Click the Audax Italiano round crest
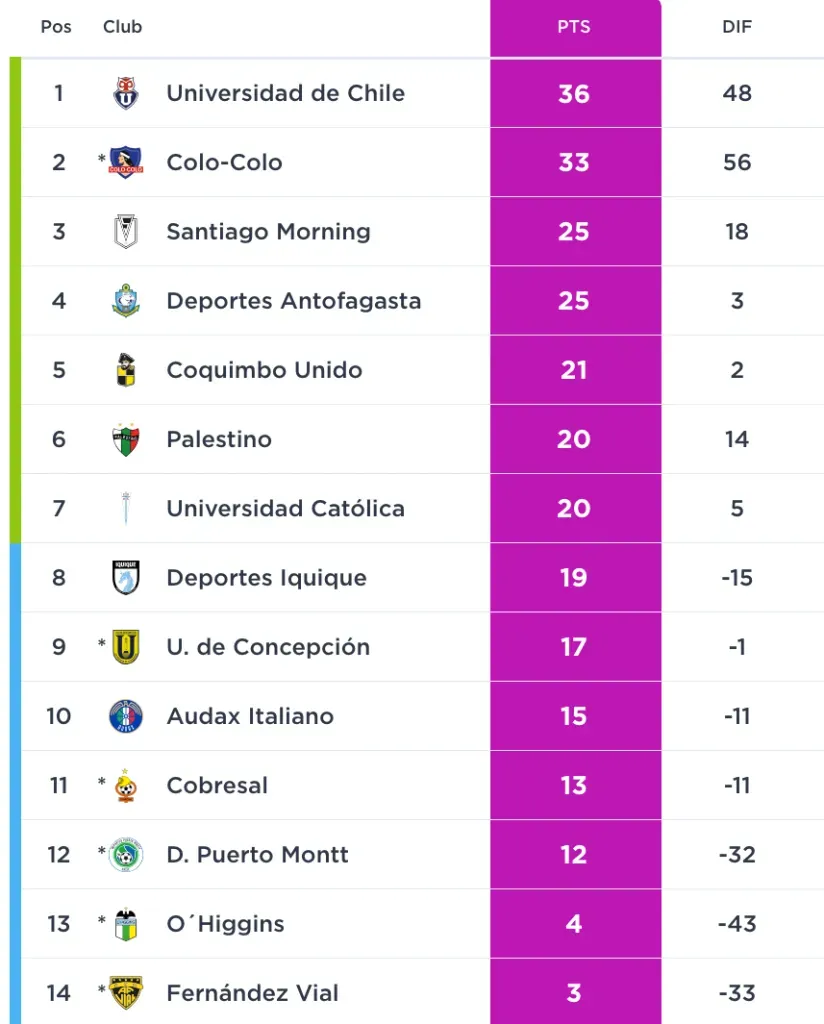 click(x=126, y=716)
